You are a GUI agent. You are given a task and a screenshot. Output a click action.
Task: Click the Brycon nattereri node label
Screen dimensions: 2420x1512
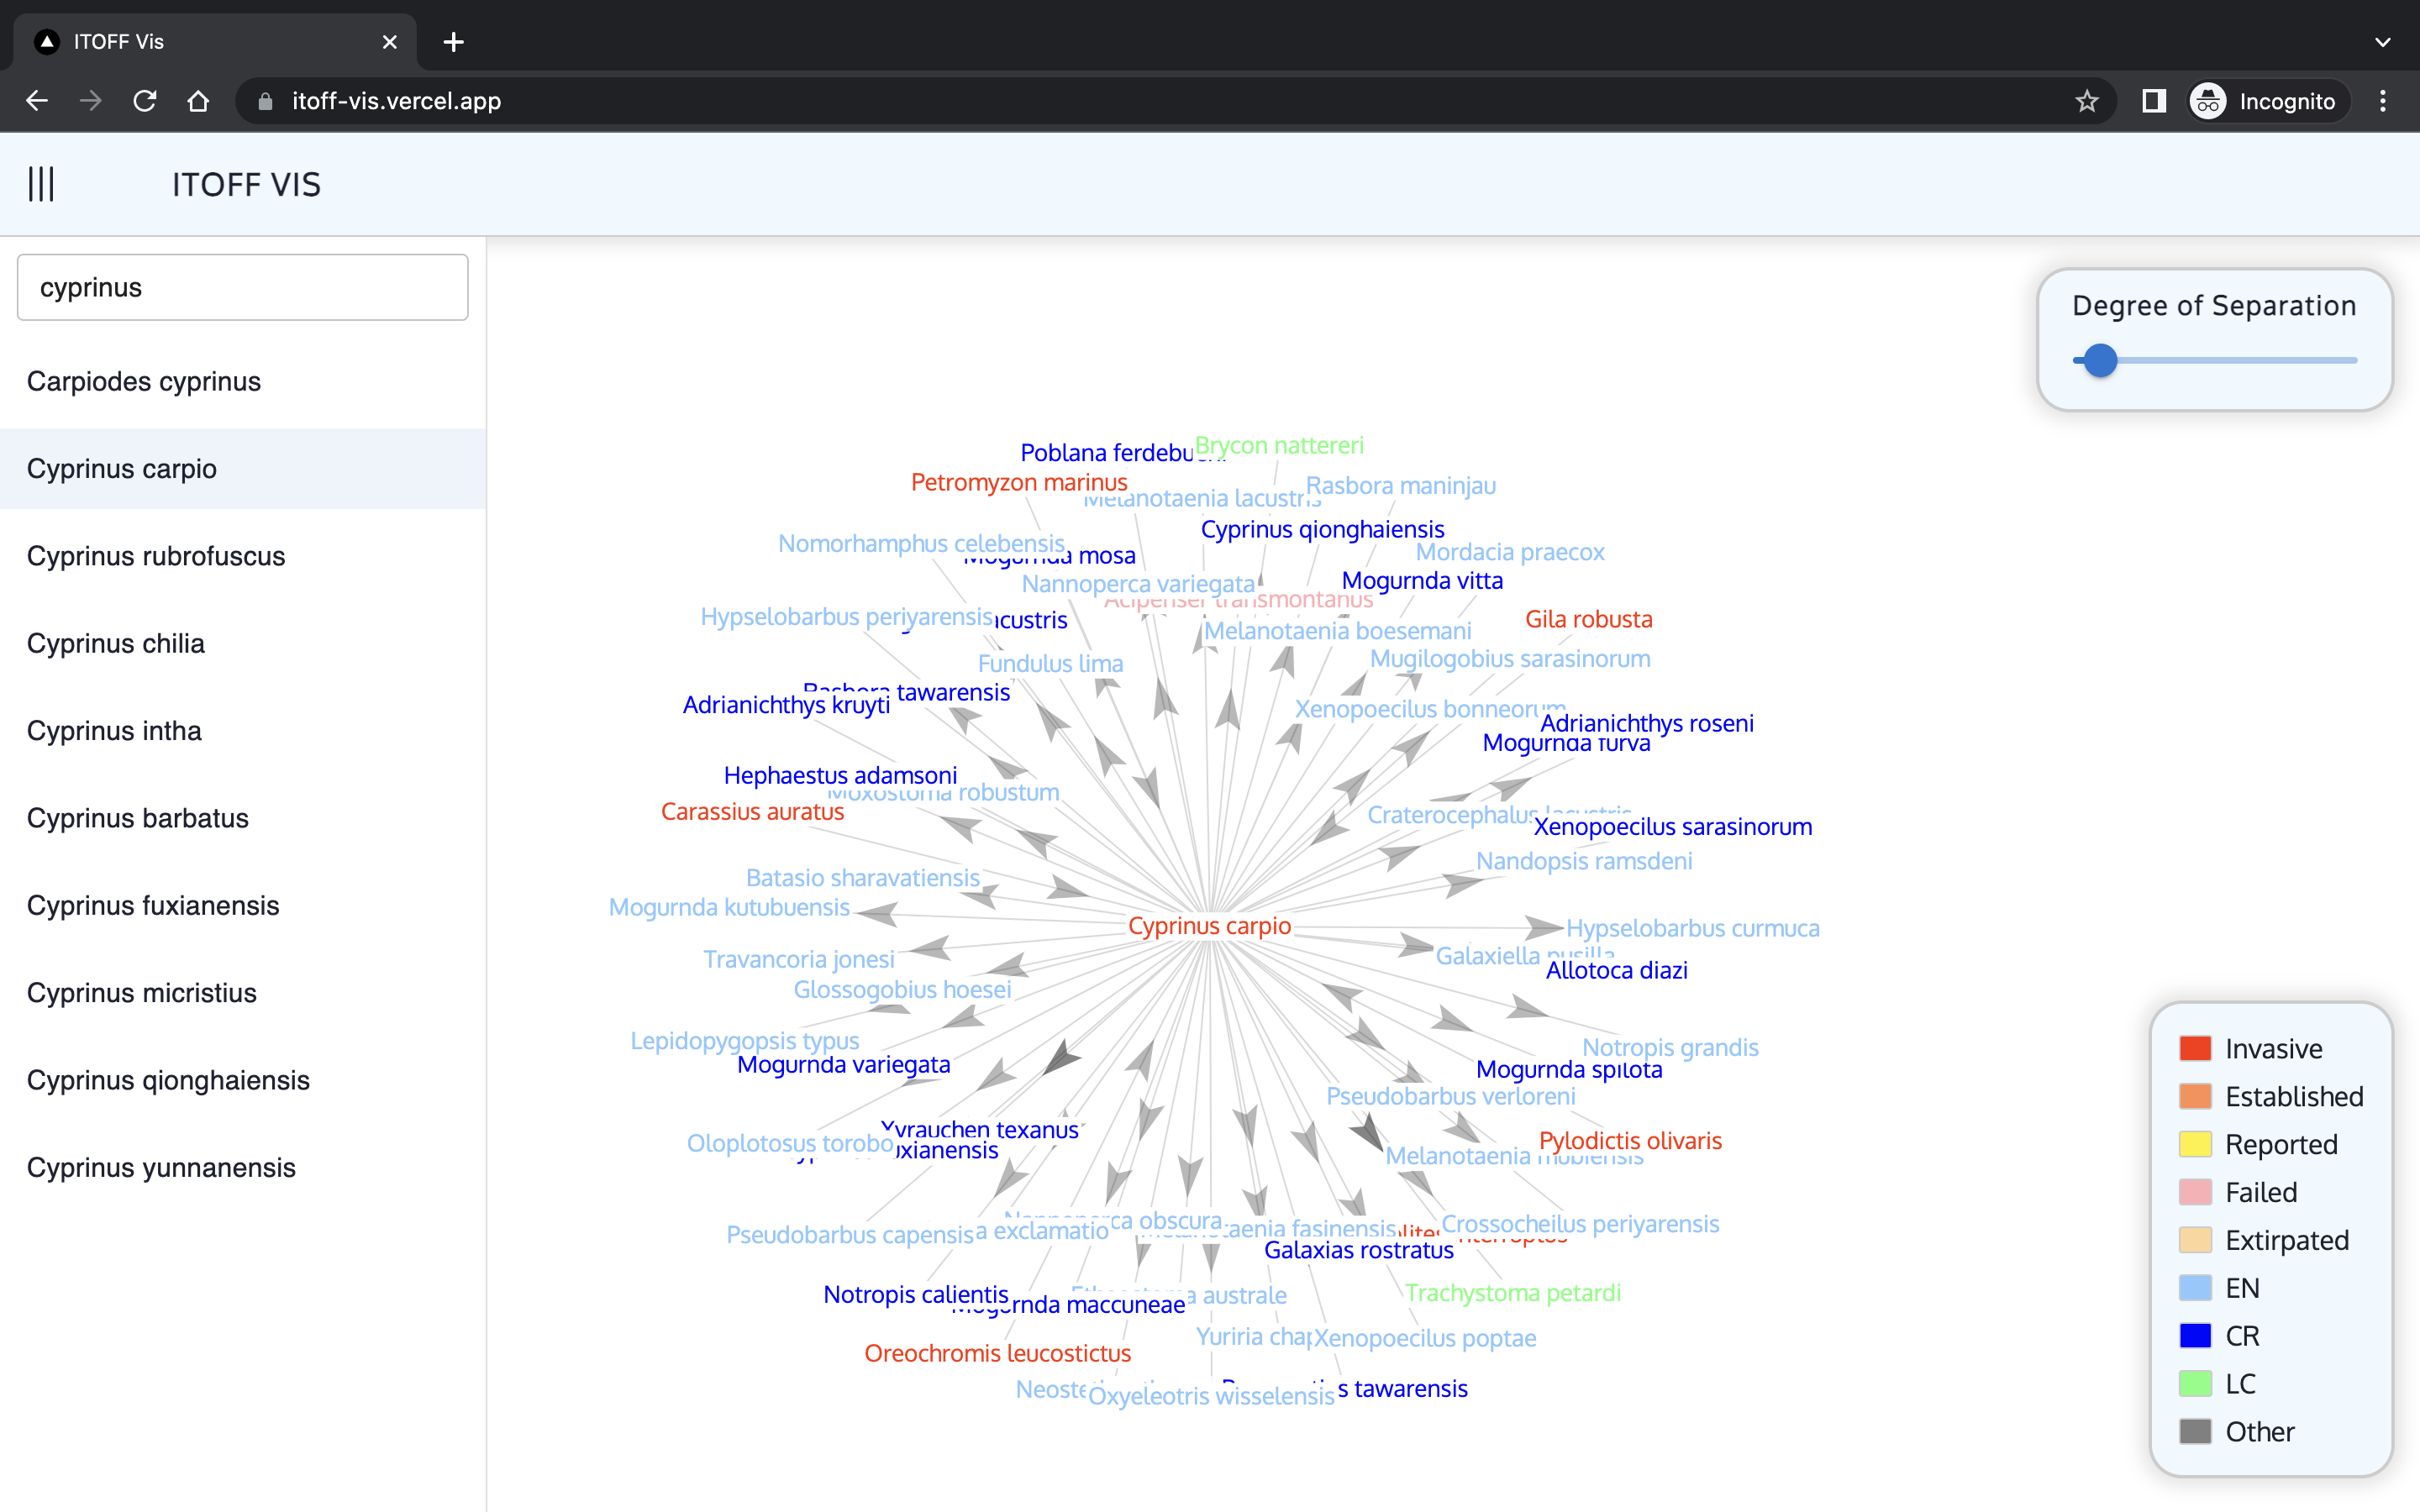click(1279, 445)
